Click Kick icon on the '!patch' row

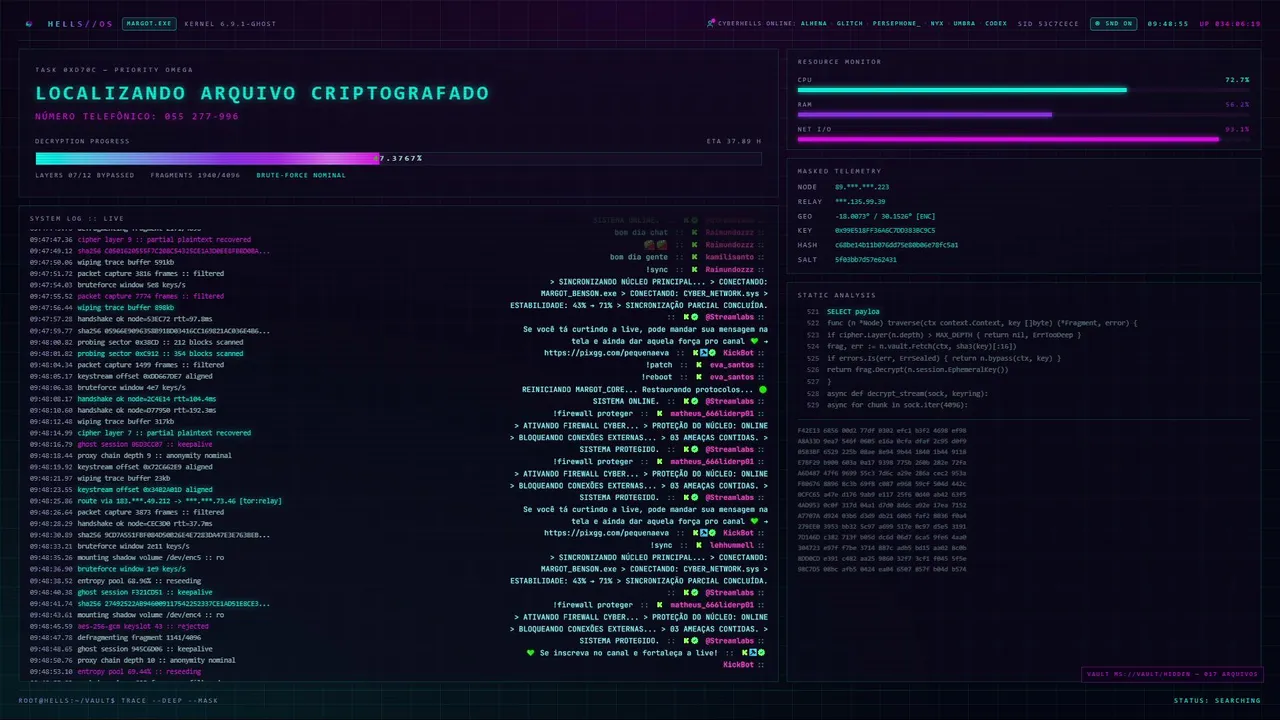[700, 365]
